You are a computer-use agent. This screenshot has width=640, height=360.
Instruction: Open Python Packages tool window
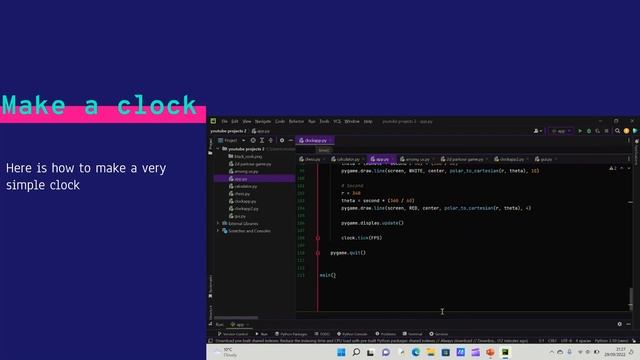pyautogui.click(x=291, y=334)
